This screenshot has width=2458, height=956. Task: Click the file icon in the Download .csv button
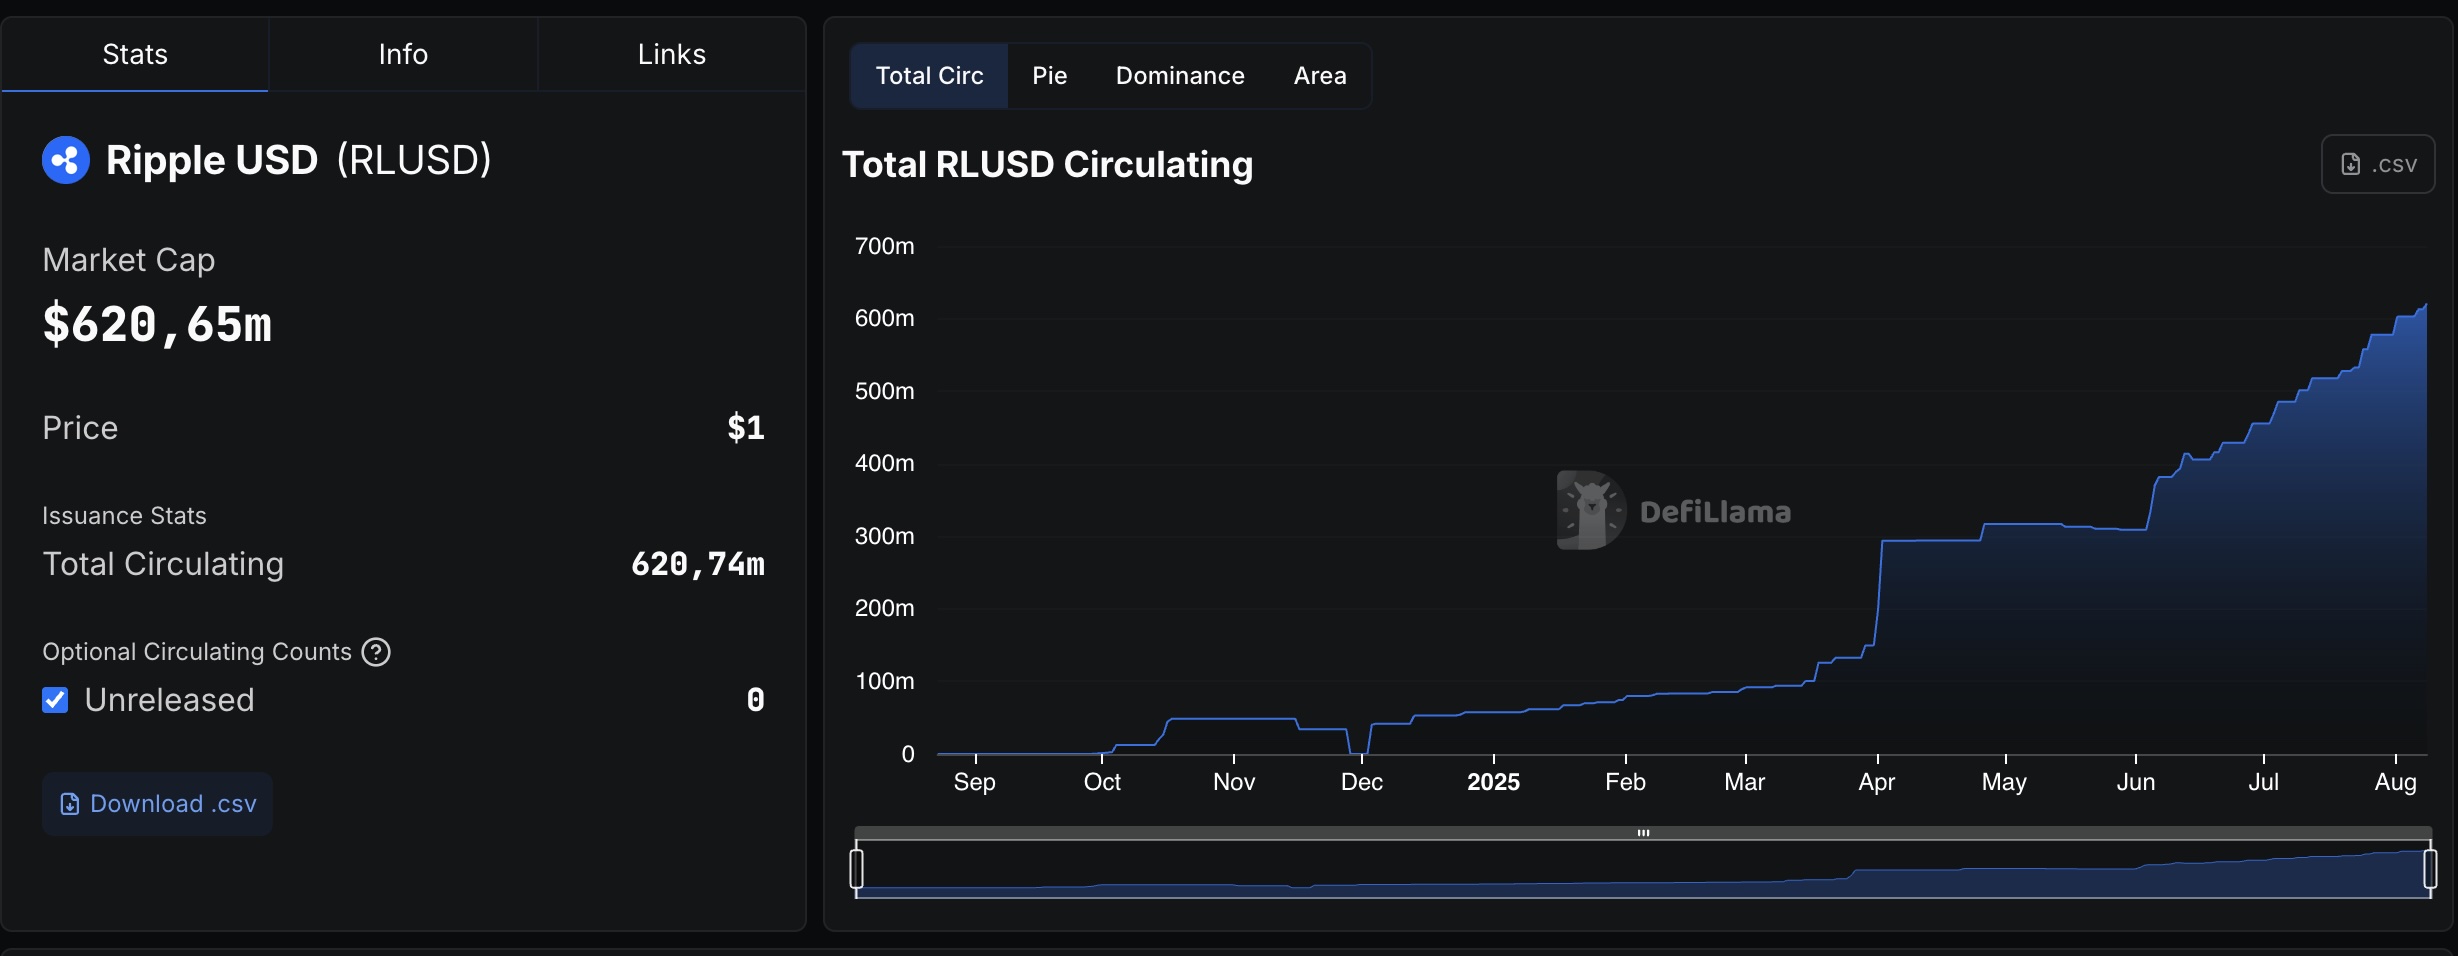[70, 804]
